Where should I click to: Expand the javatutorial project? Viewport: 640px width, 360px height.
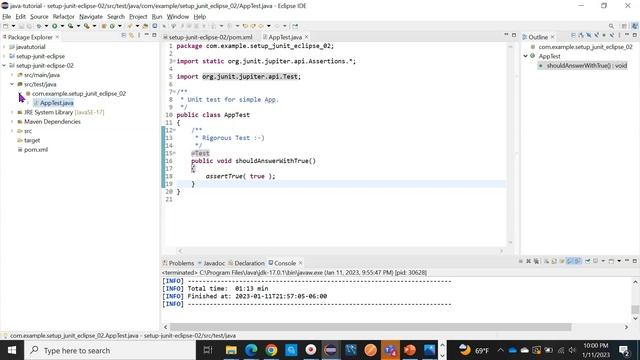pos(4,47)
